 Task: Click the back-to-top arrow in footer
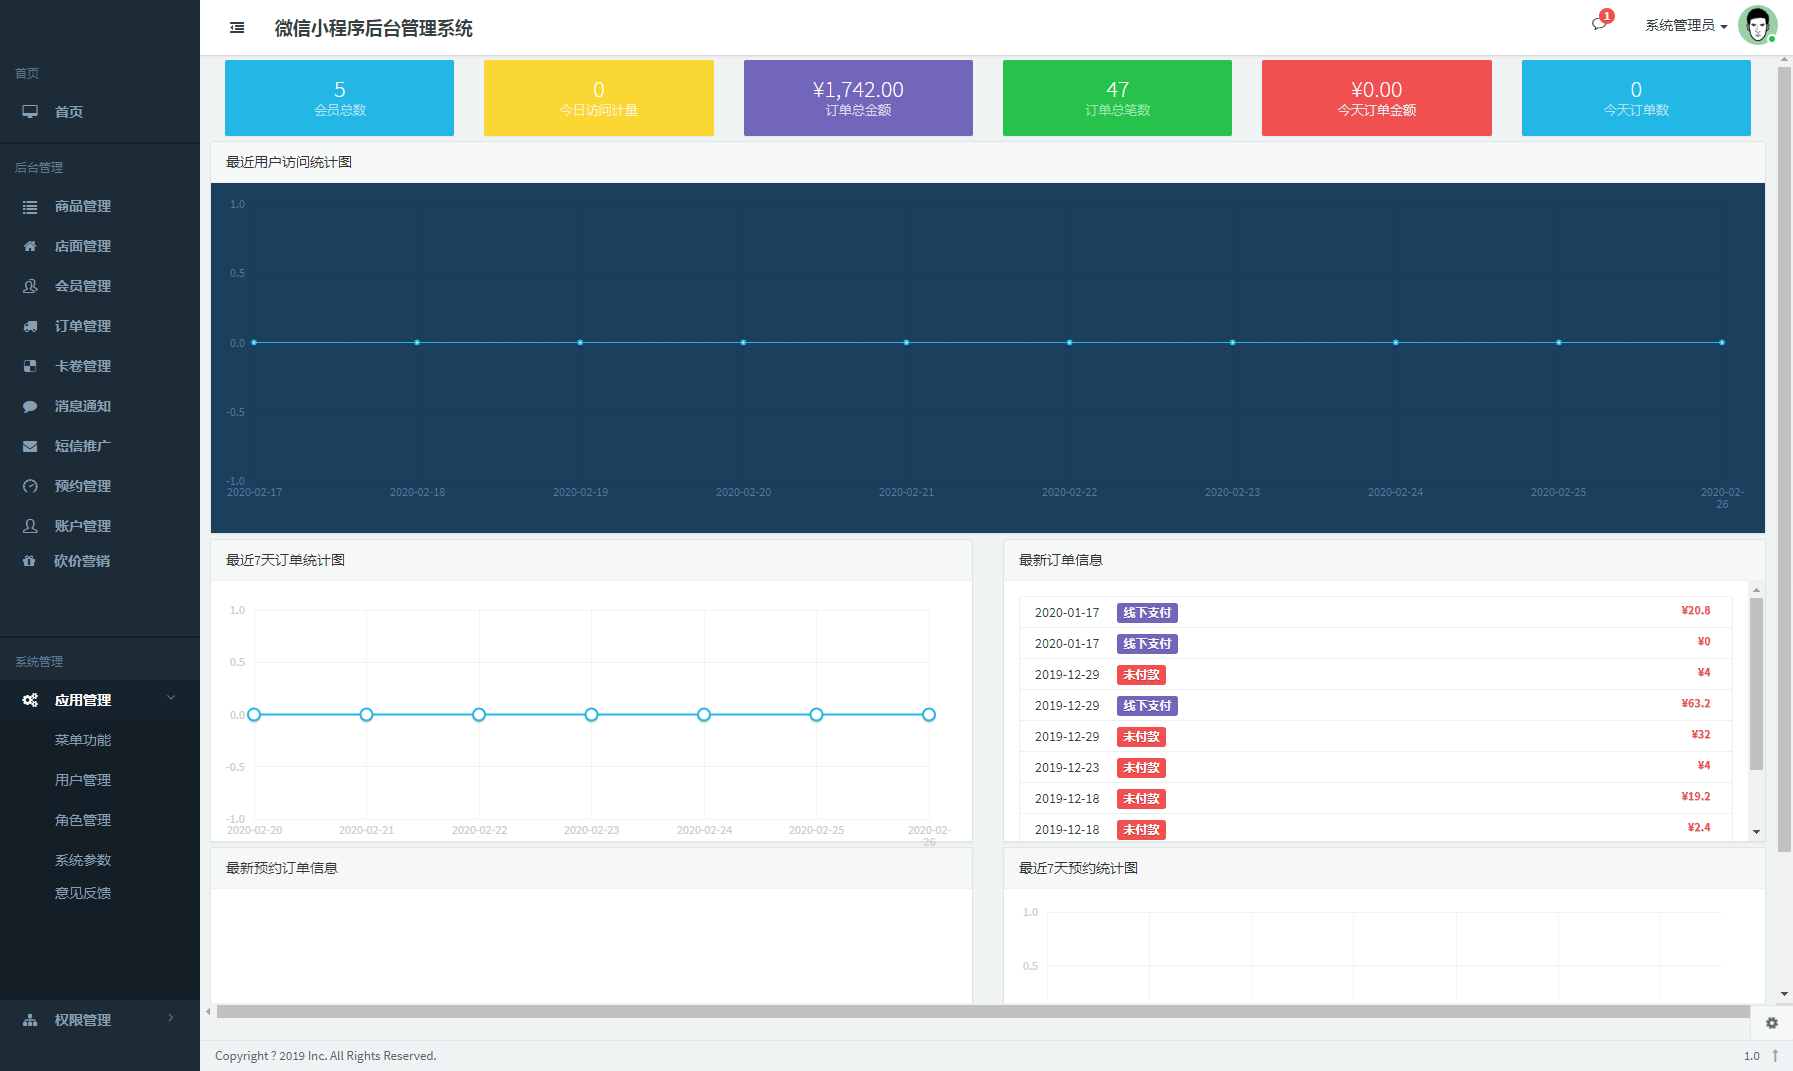click(1775, 1056)
